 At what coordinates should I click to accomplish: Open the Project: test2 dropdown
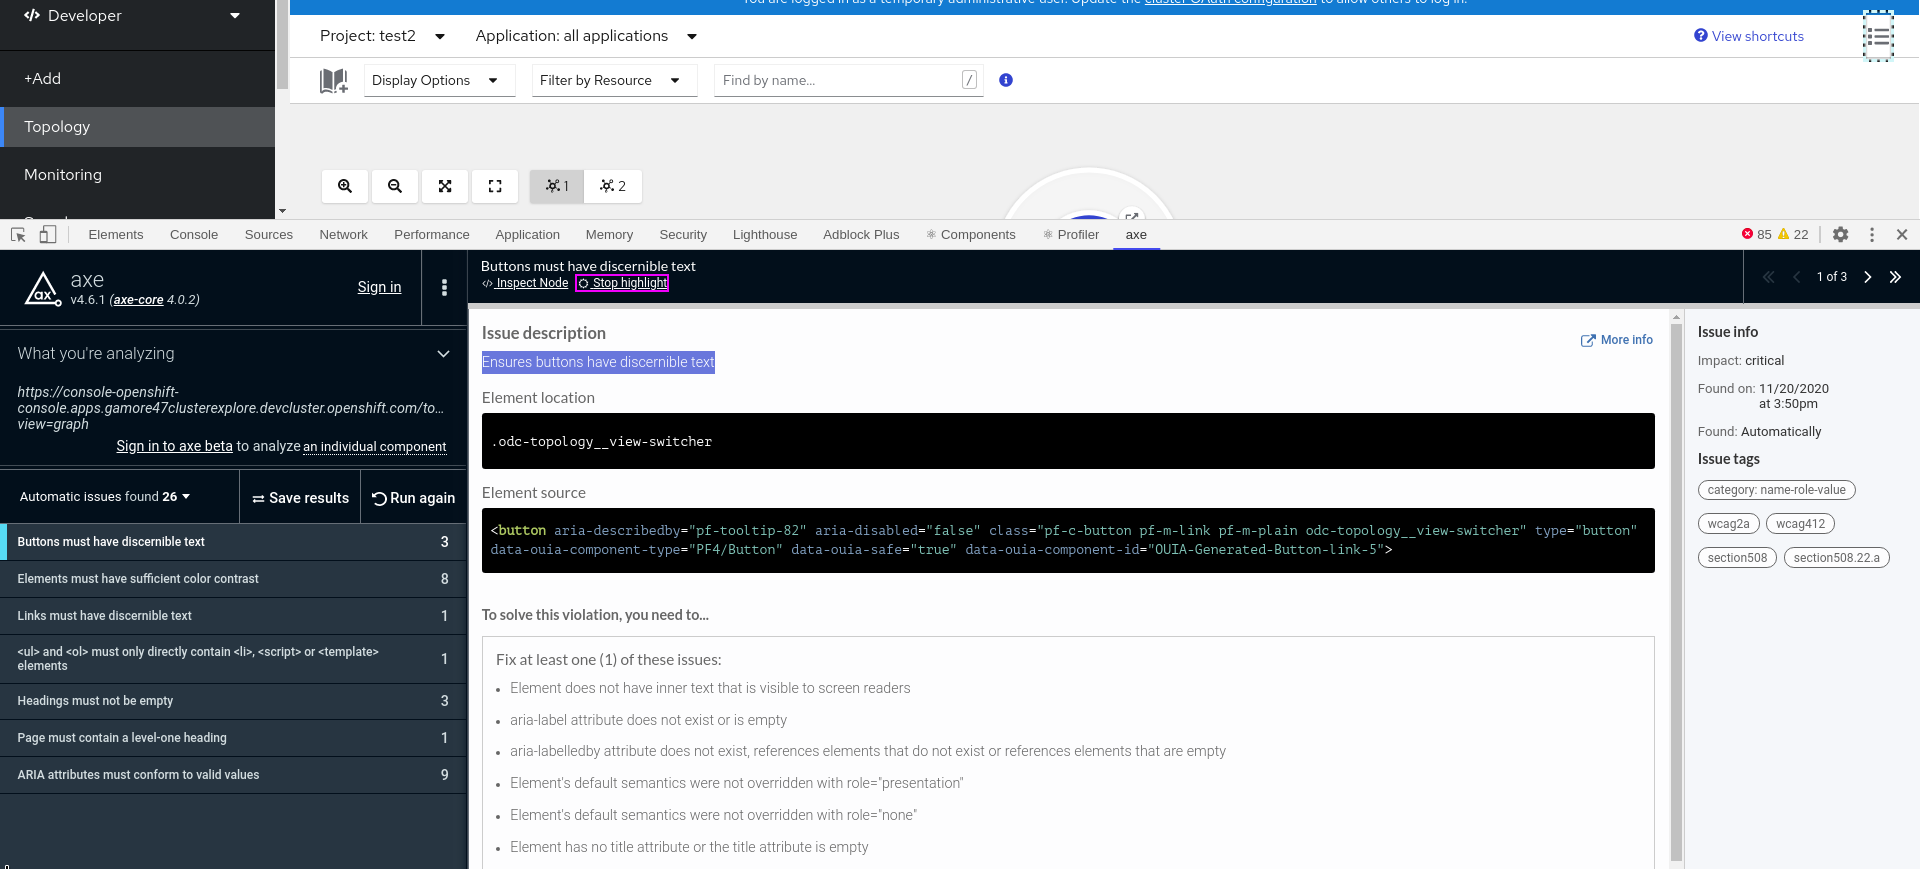382,36
